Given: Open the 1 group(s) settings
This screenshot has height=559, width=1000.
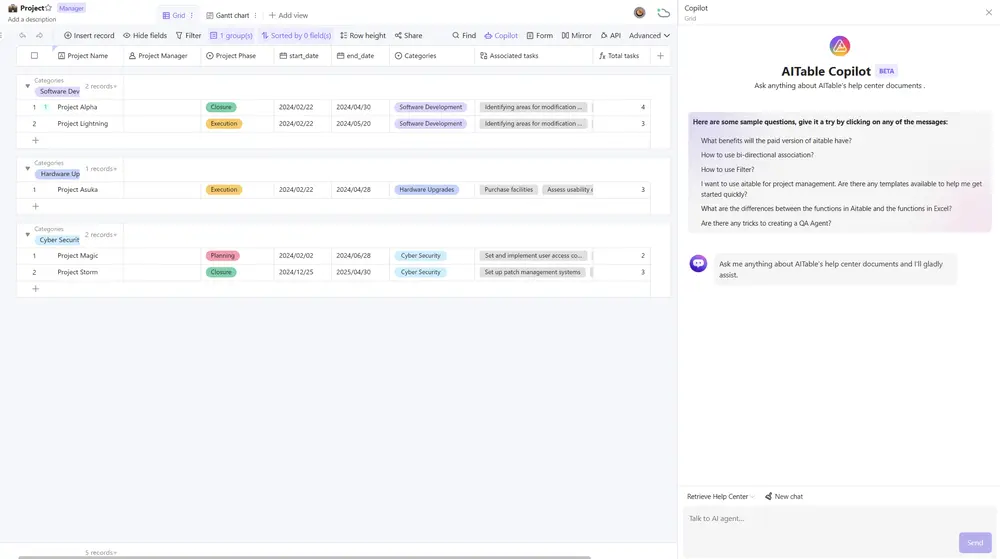Looking at the screenshot, I should [x=231, y=36].
